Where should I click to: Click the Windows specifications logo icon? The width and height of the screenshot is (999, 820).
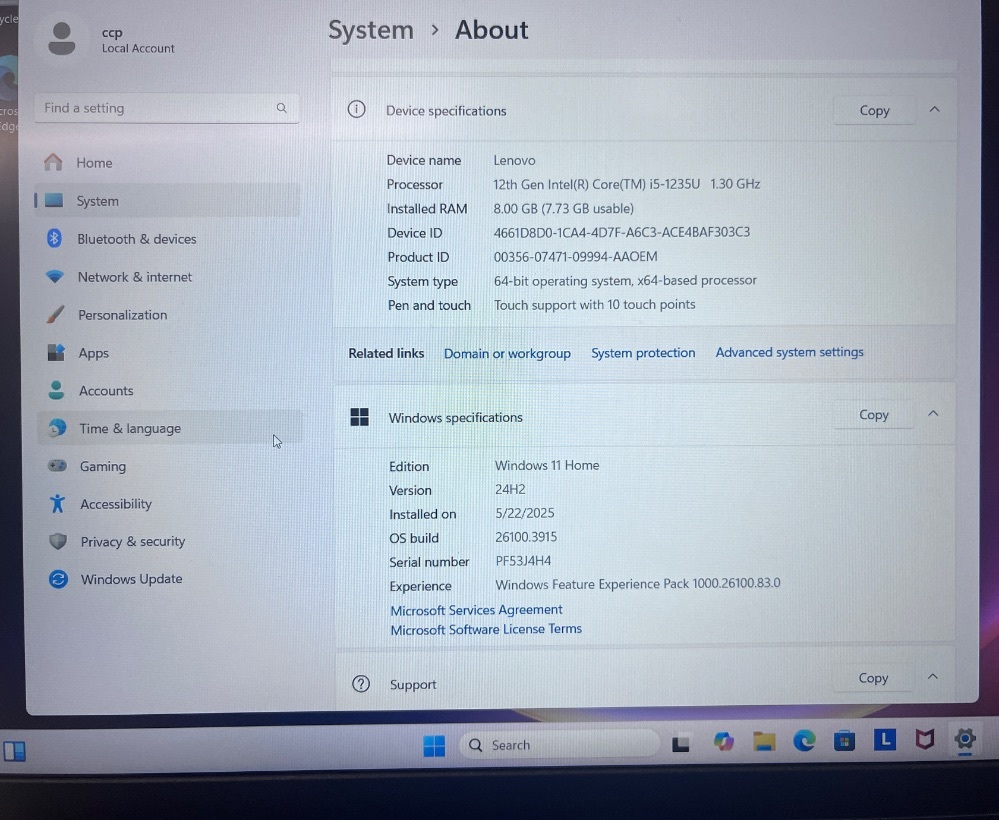click(359, 417)
